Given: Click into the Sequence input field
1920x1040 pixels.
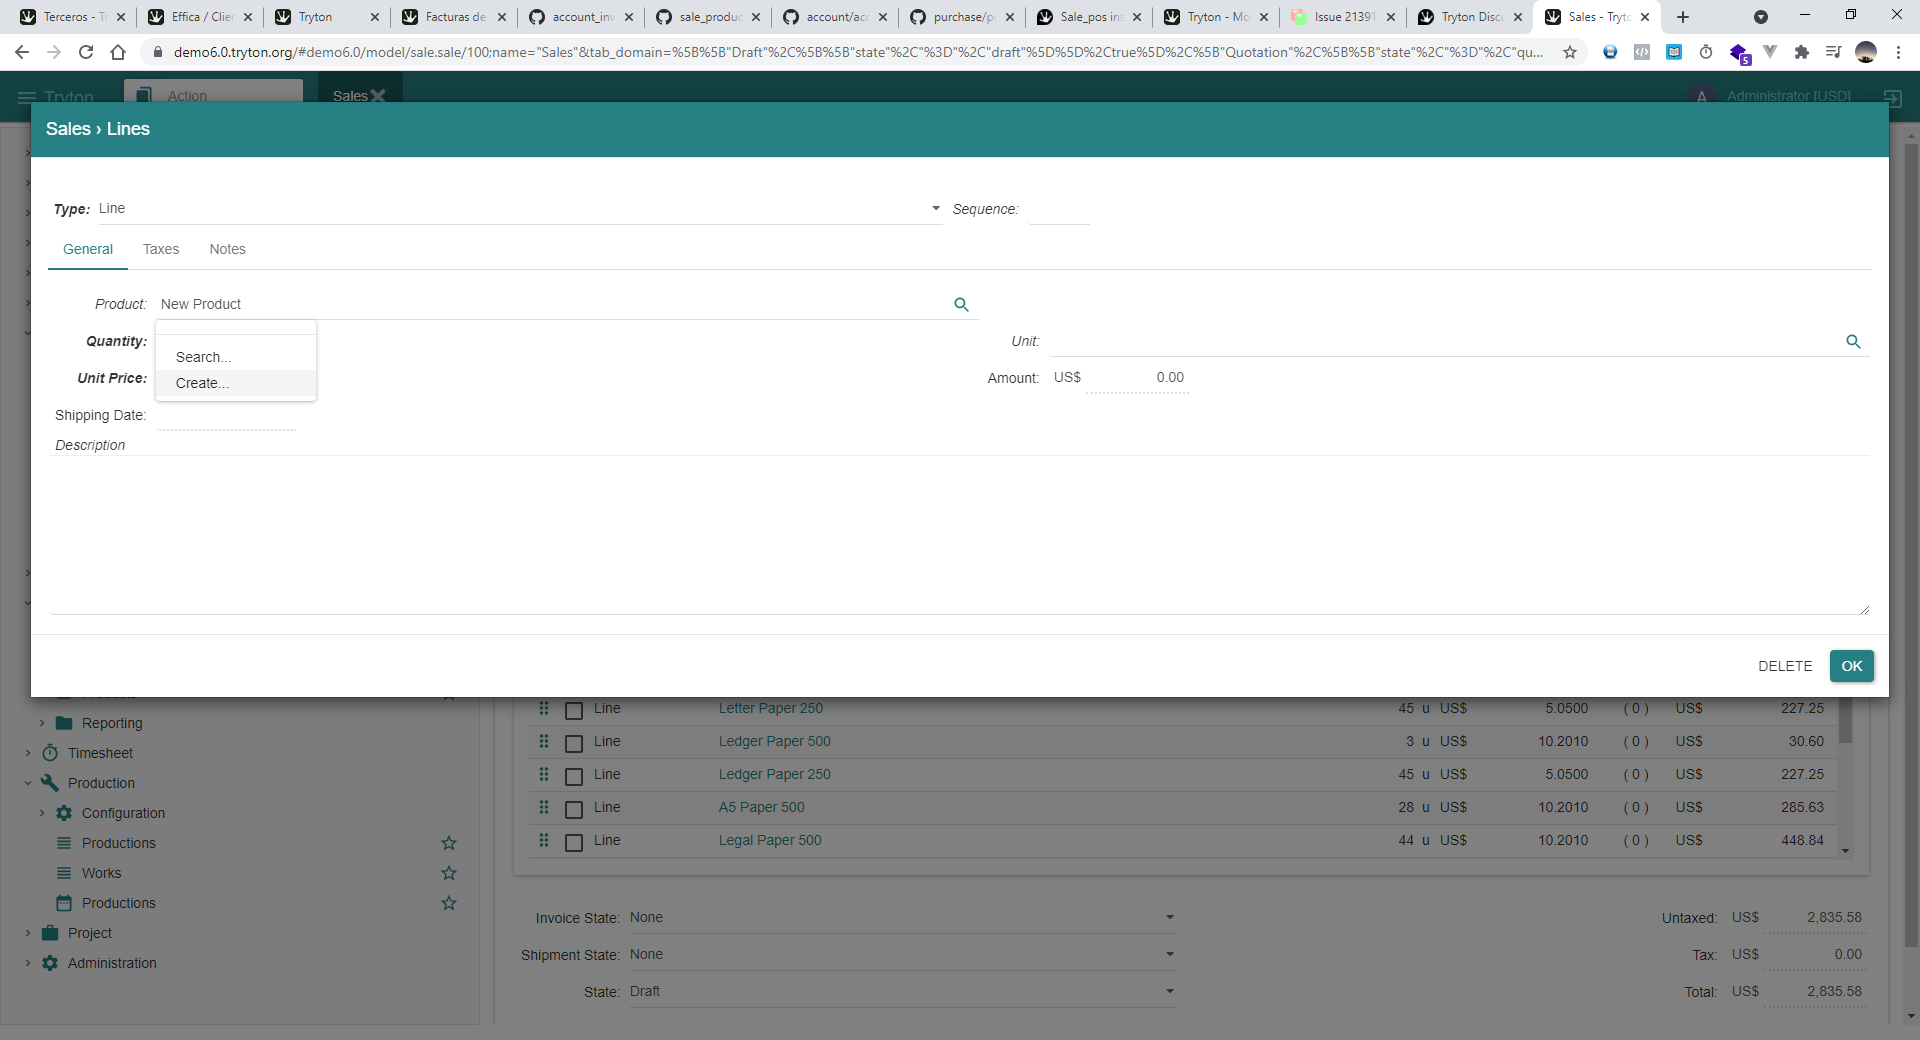Looking at the screenshot, I should 1058,210.
